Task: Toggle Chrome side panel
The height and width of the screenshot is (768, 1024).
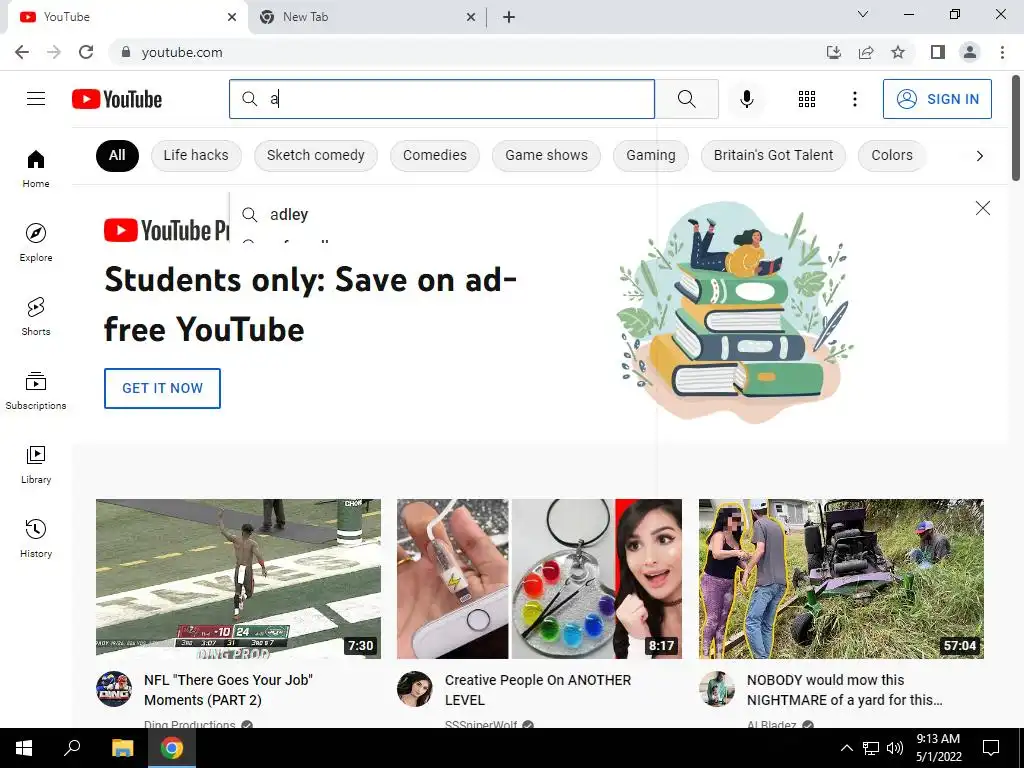Action: 938,52
